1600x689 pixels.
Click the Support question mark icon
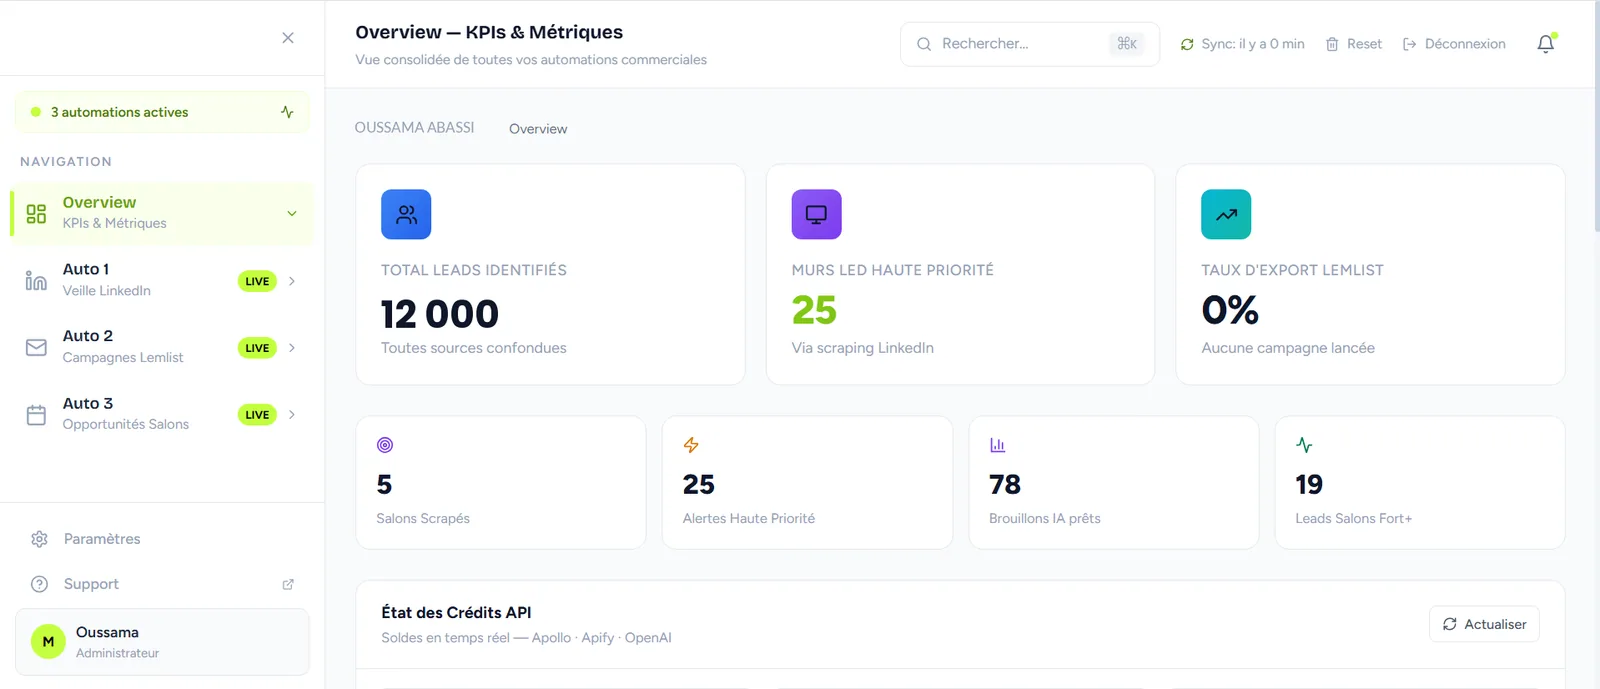coord(40,584)
